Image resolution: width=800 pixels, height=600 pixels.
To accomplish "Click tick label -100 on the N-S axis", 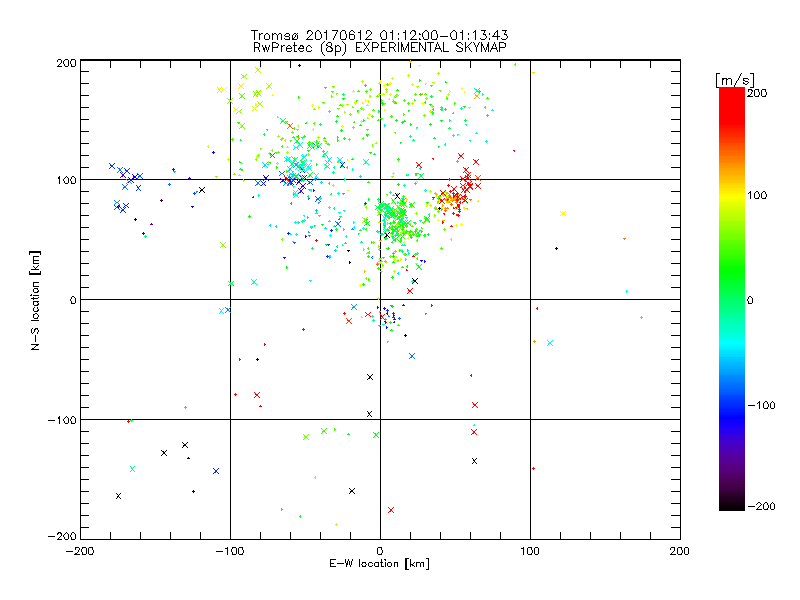I will click(62, 420).
